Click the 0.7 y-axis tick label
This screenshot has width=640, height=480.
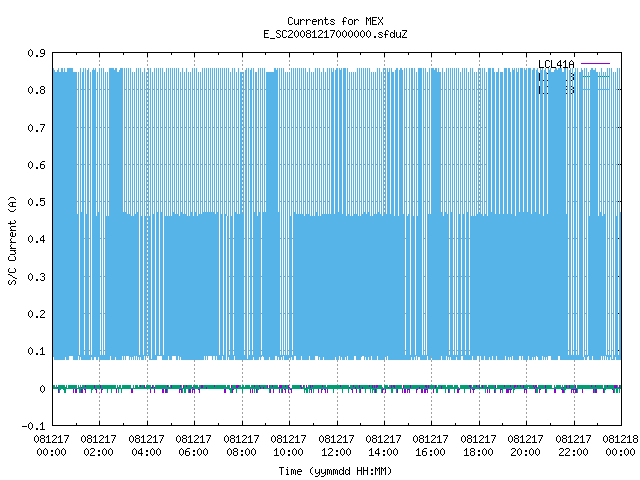[x=36, y=128]
